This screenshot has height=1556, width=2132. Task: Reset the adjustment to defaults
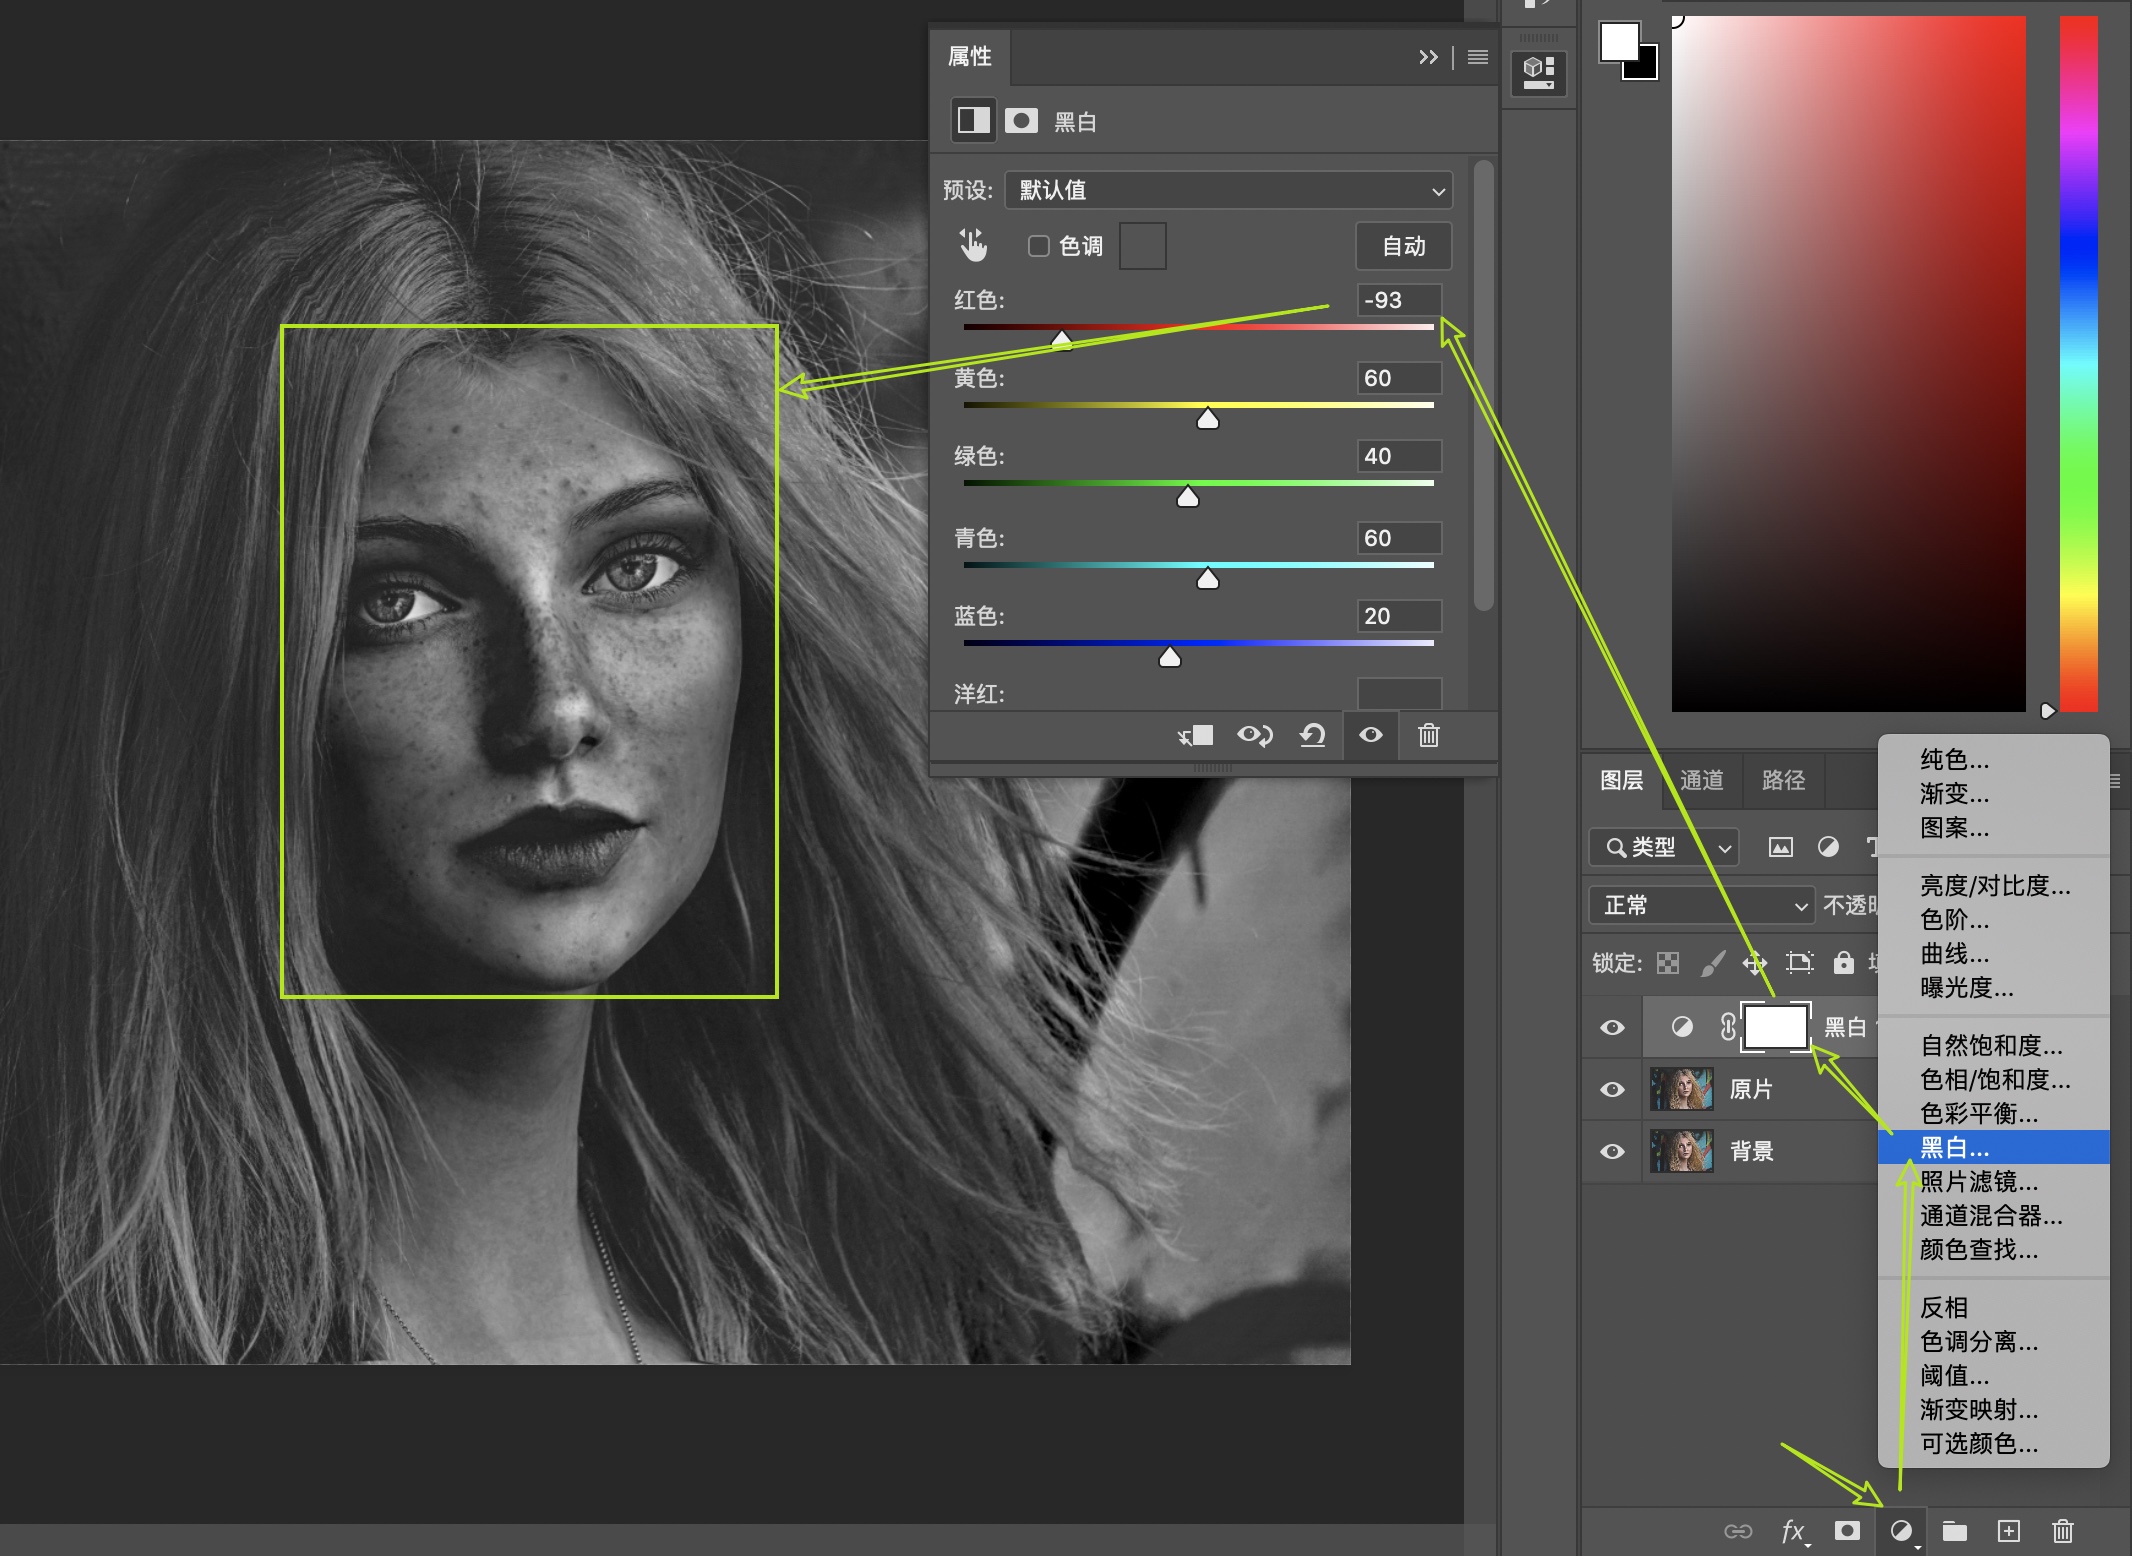tap(1312, 736)
